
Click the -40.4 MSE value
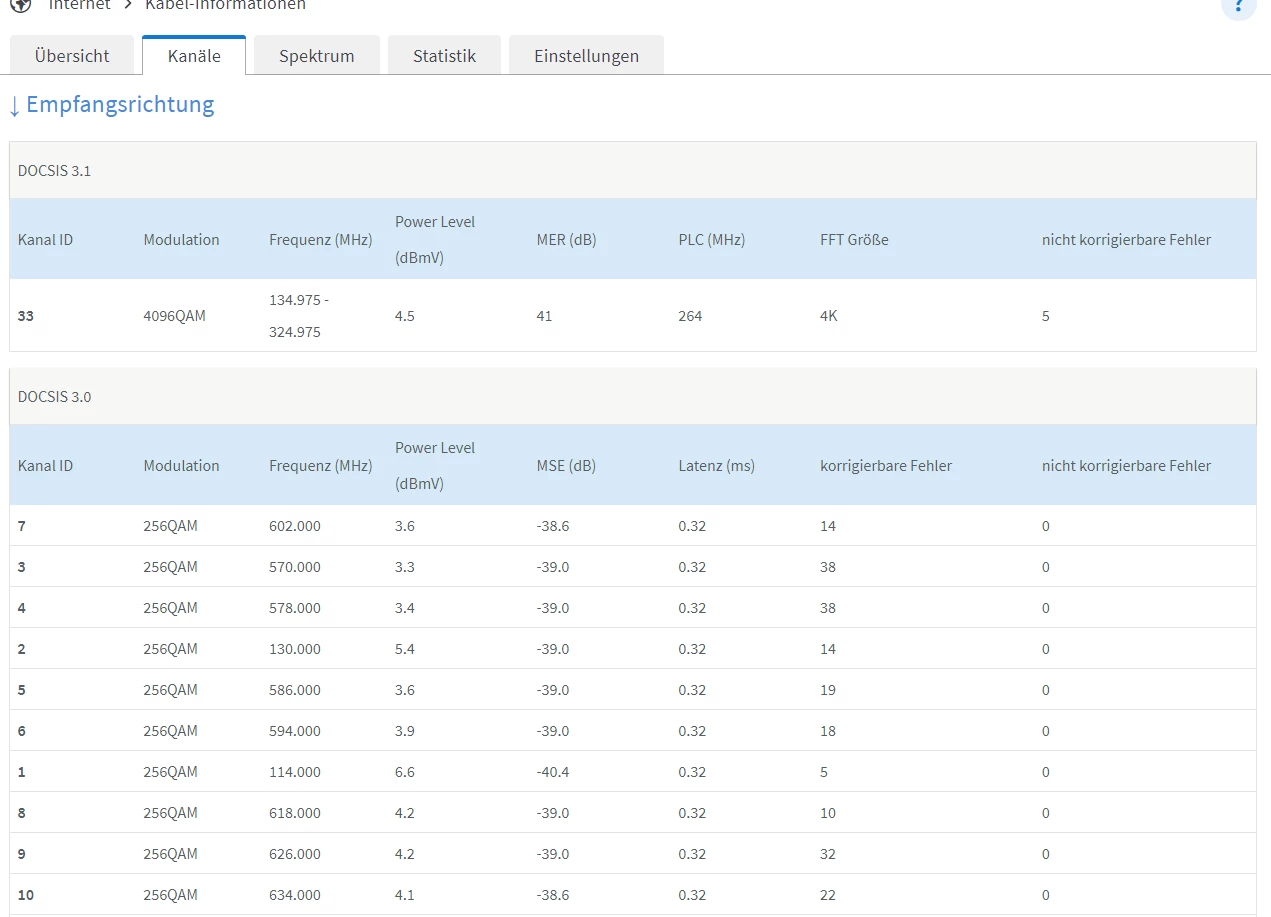[x=553, y=772]
